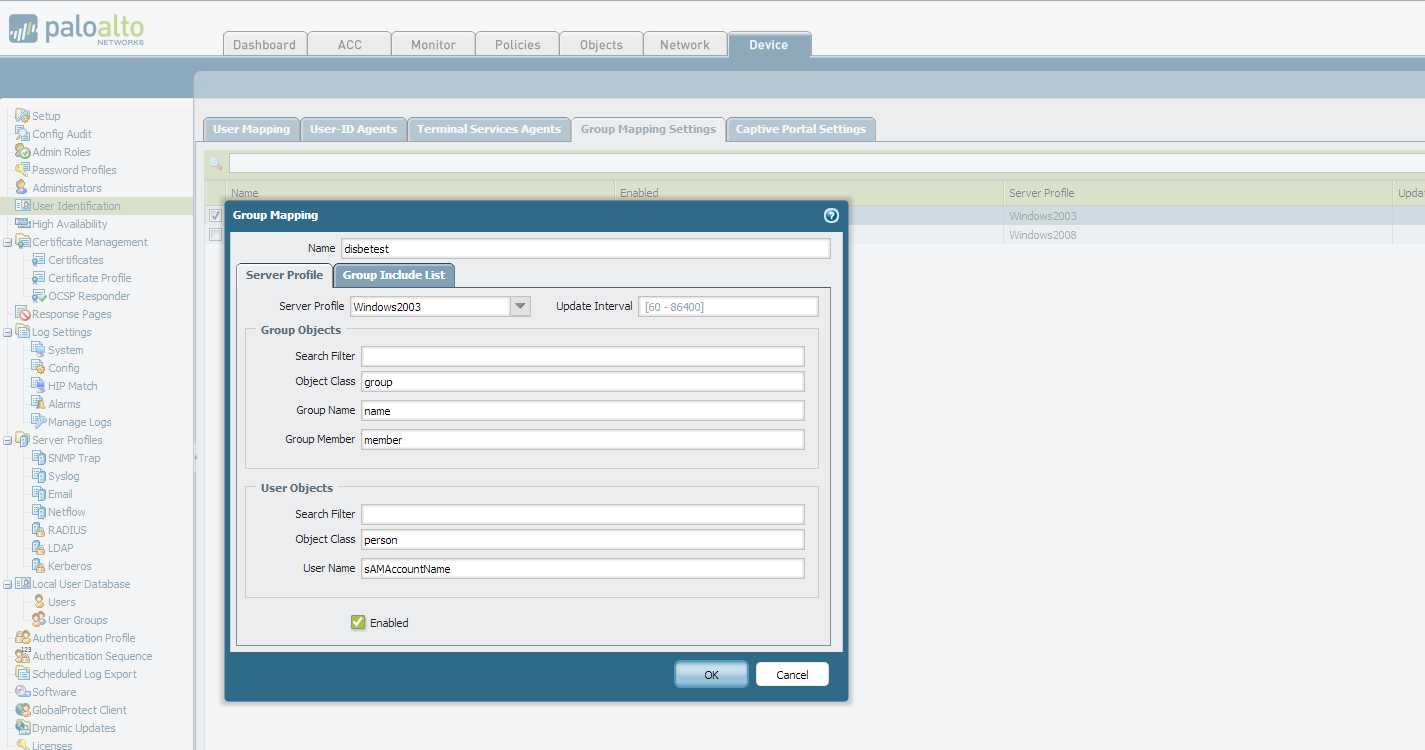Collapse the Log Settings tree node
Image resolution: width=1425 pixels, height=750 pixels.
8,332
